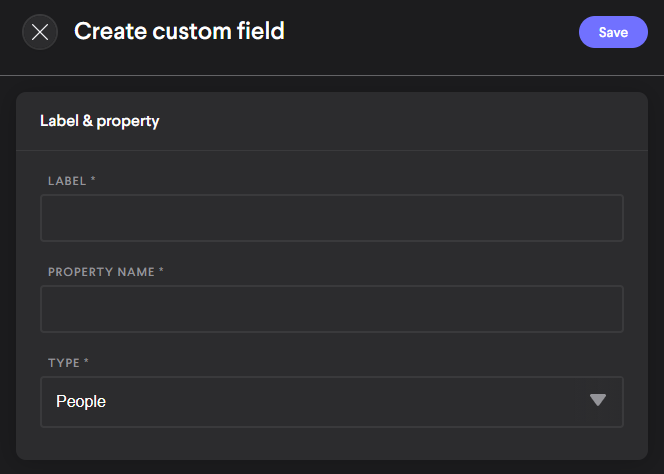Expand the People type combo box
The image size is (664, 474).
pos(331,401)
